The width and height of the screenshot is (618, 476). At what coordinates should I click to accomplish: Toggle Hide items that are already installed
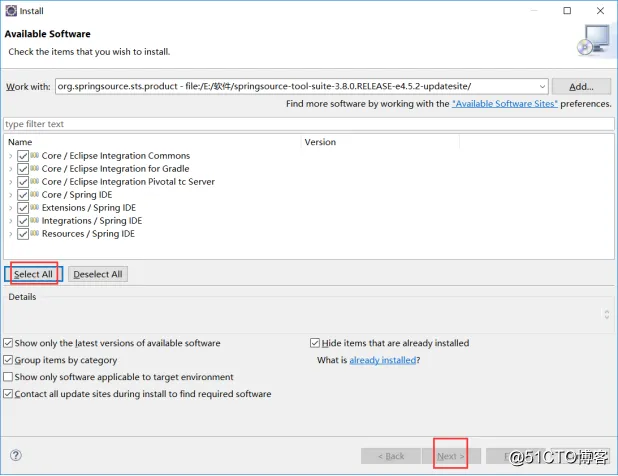(x=315, y=343)
